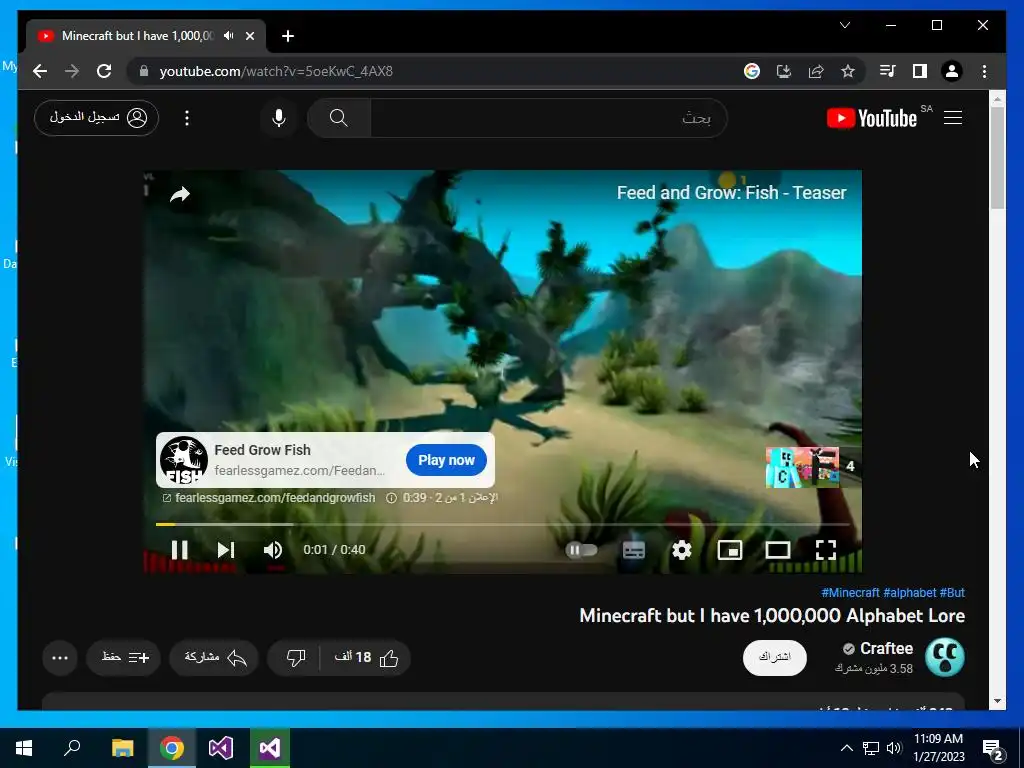Click the save (حفظ) button
The image size is (1024, 768).
coord(123,658)
